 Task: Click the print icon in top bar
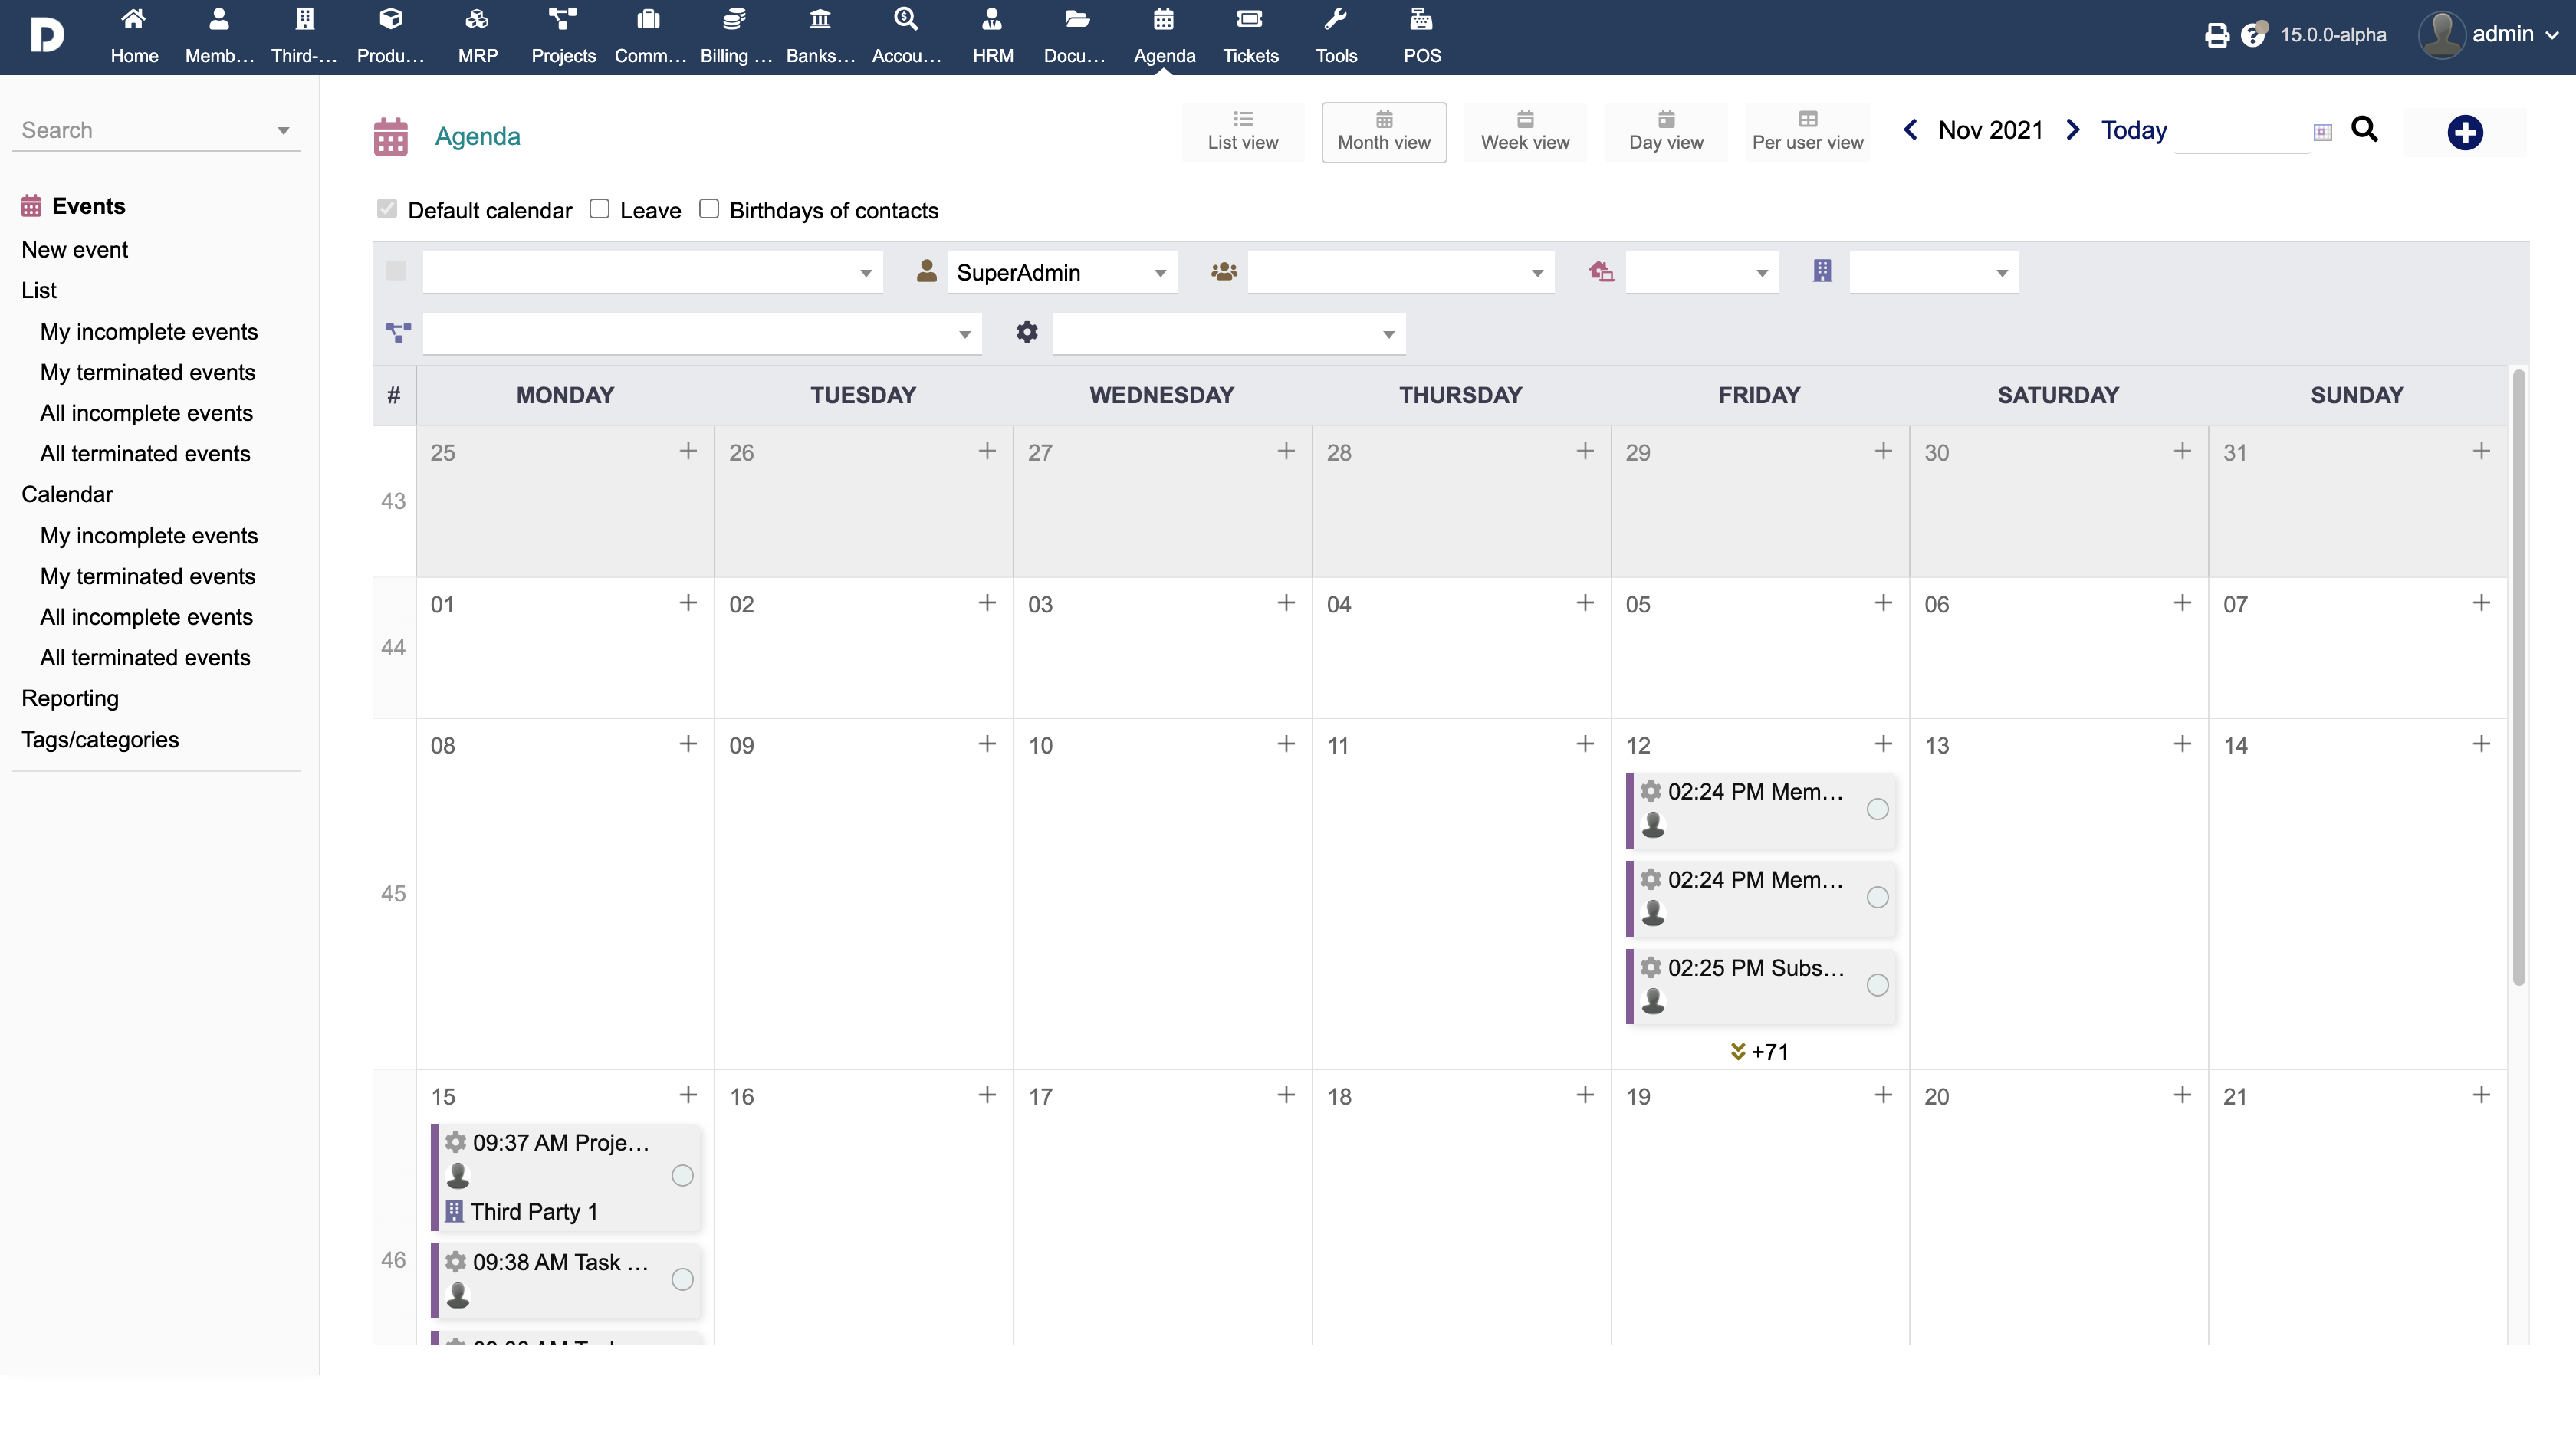tap(2216, 36)
